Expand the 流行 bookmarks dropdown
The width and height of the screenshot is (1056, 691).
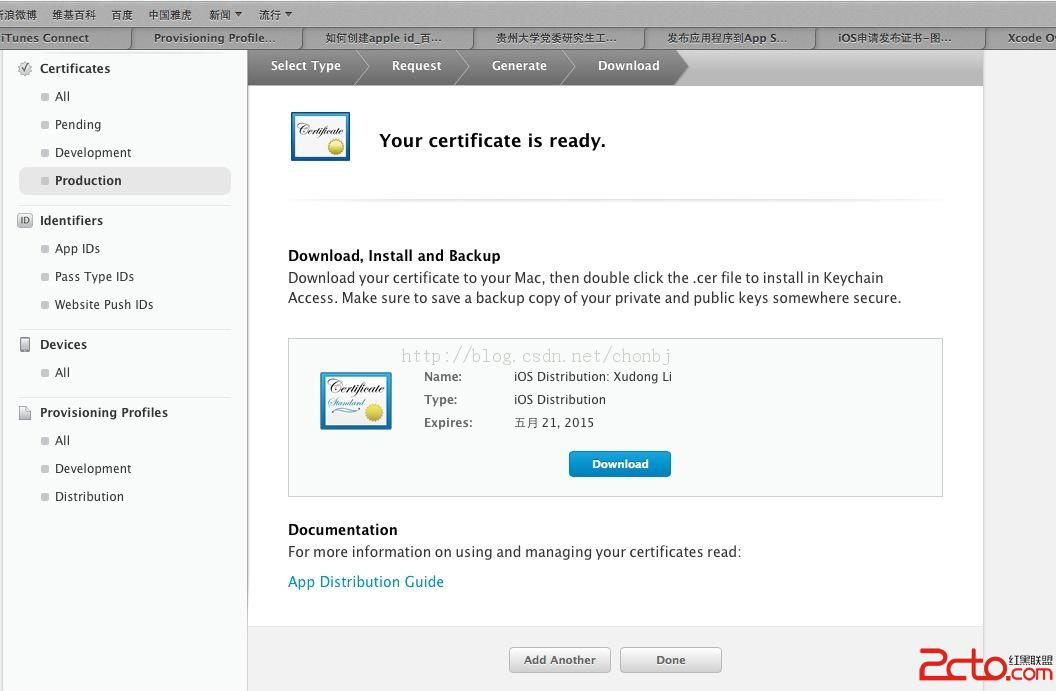[275, 15]
